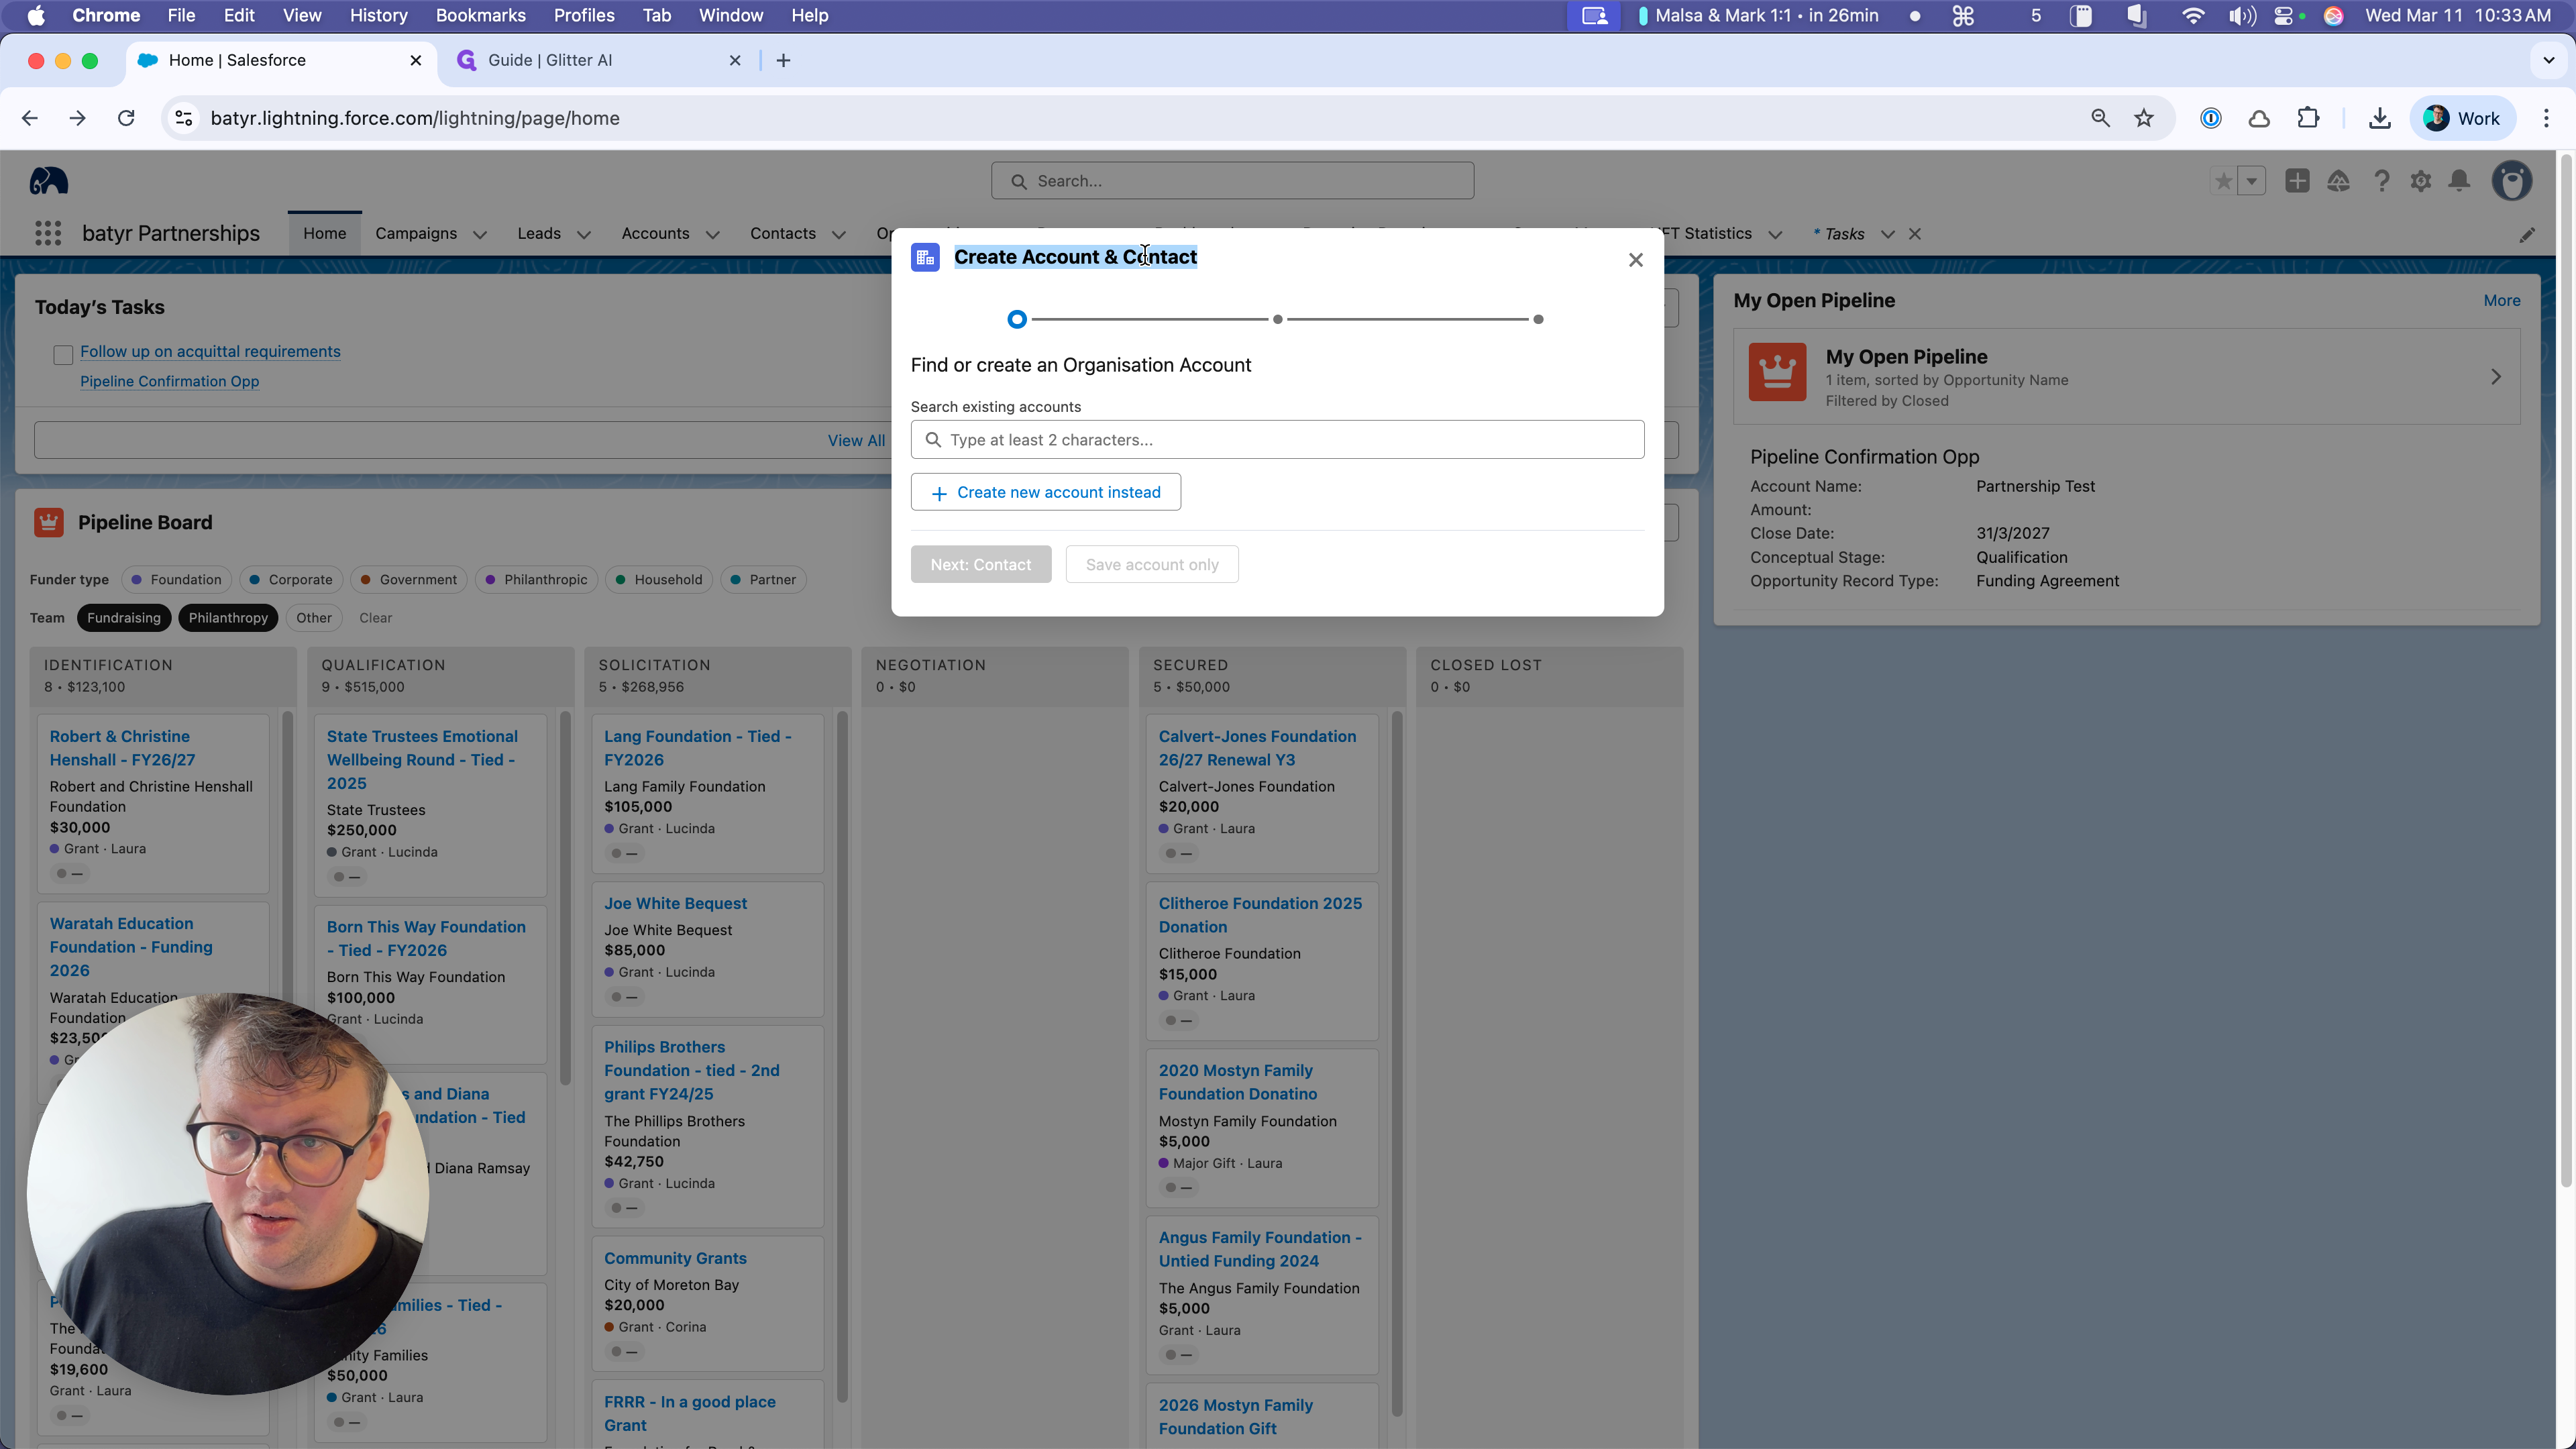Click Chrome zoom magnifier in address bar
Image resolution: width=2576 pixels, height=1449 pixels.
pos(2100,118)
